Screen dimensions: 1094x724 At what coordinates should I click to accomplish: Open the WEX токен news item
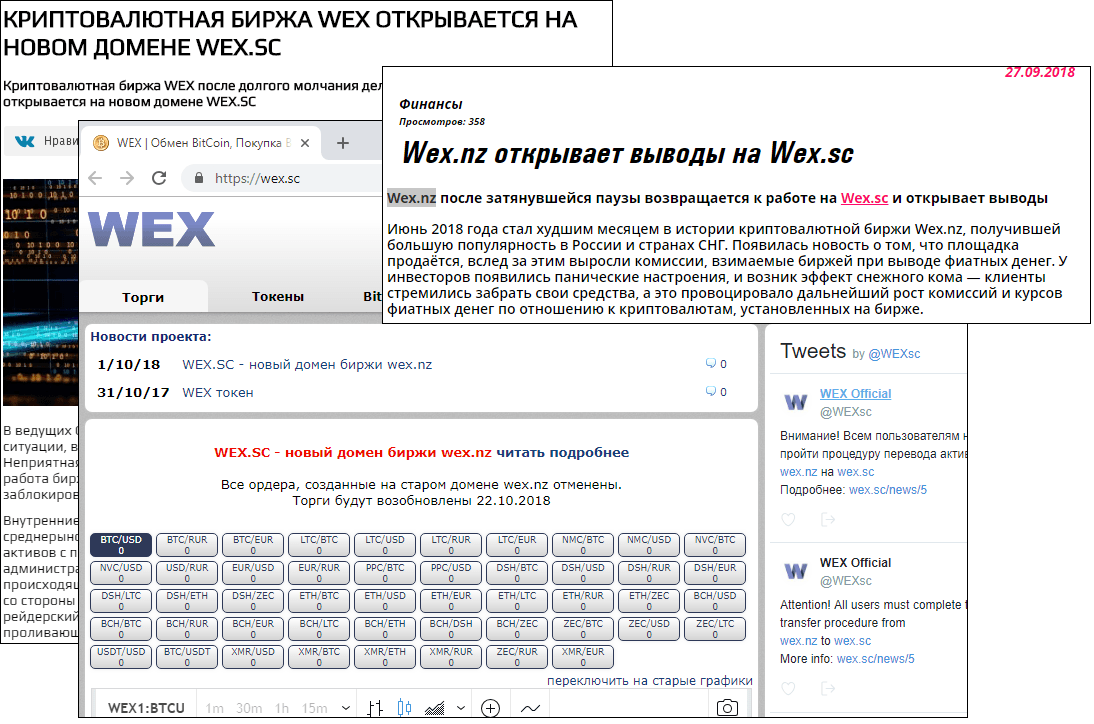click(x=218, y=393)
